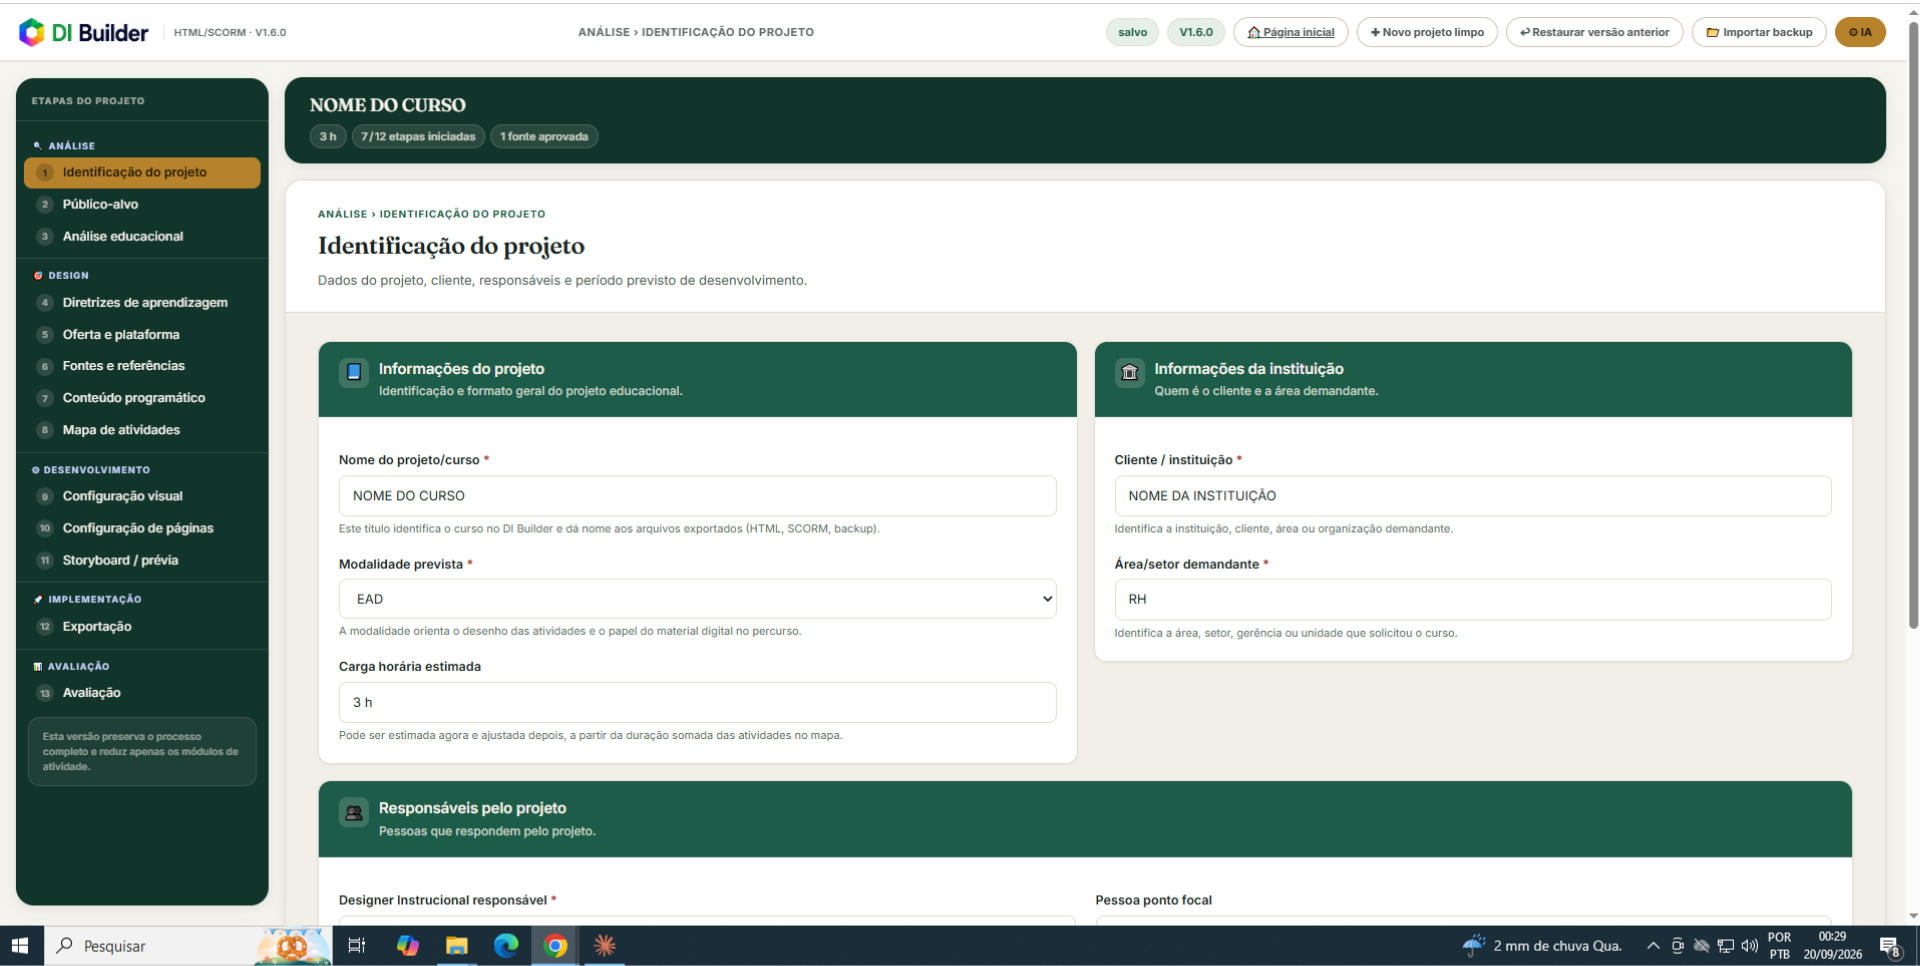1920x966 pixels.
Task: Click the 1 fonte aprovada badge
Action: click(544, 136)
